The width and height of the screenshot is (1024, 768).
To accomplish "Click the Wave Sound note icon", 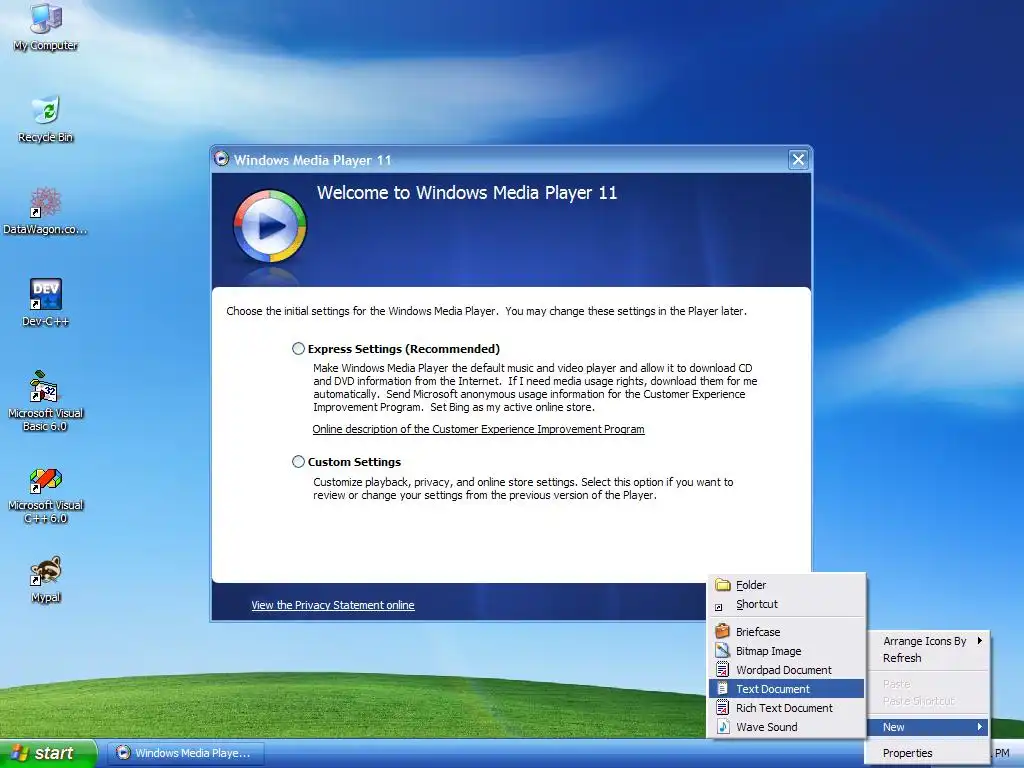I will coord(722,726).
